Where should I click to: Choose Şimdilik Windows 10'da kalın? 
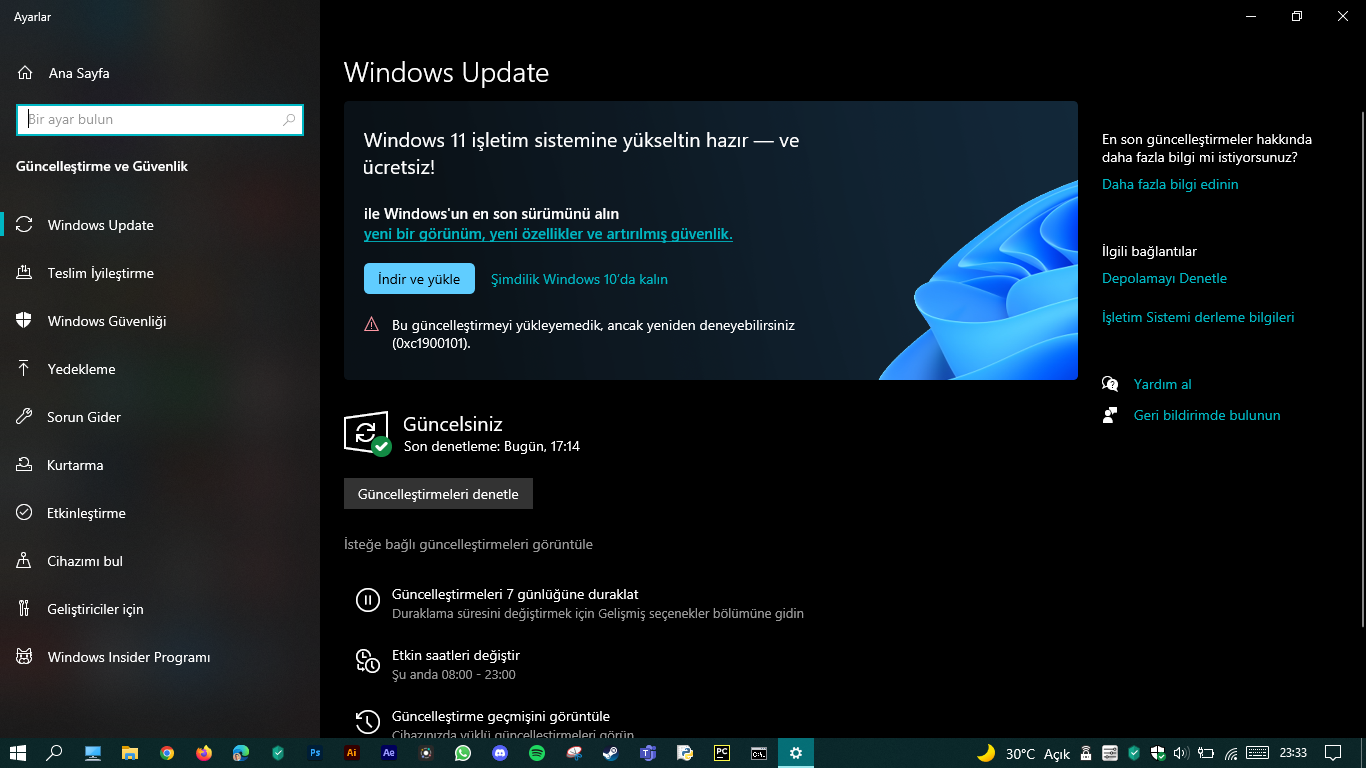(579, 279)
